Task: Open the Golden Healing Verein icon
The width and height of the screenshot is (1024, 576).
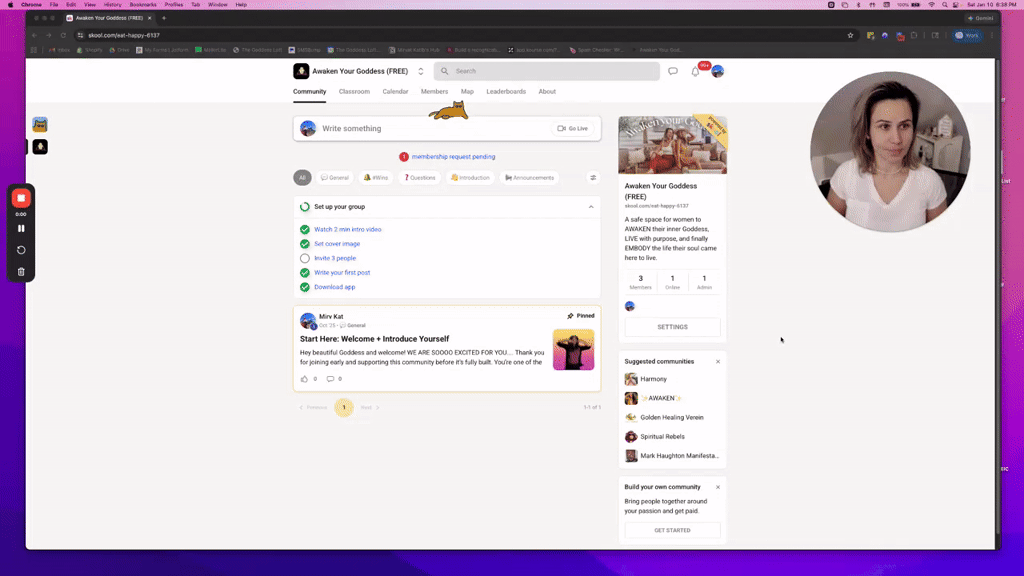Action: pos(631,417)
